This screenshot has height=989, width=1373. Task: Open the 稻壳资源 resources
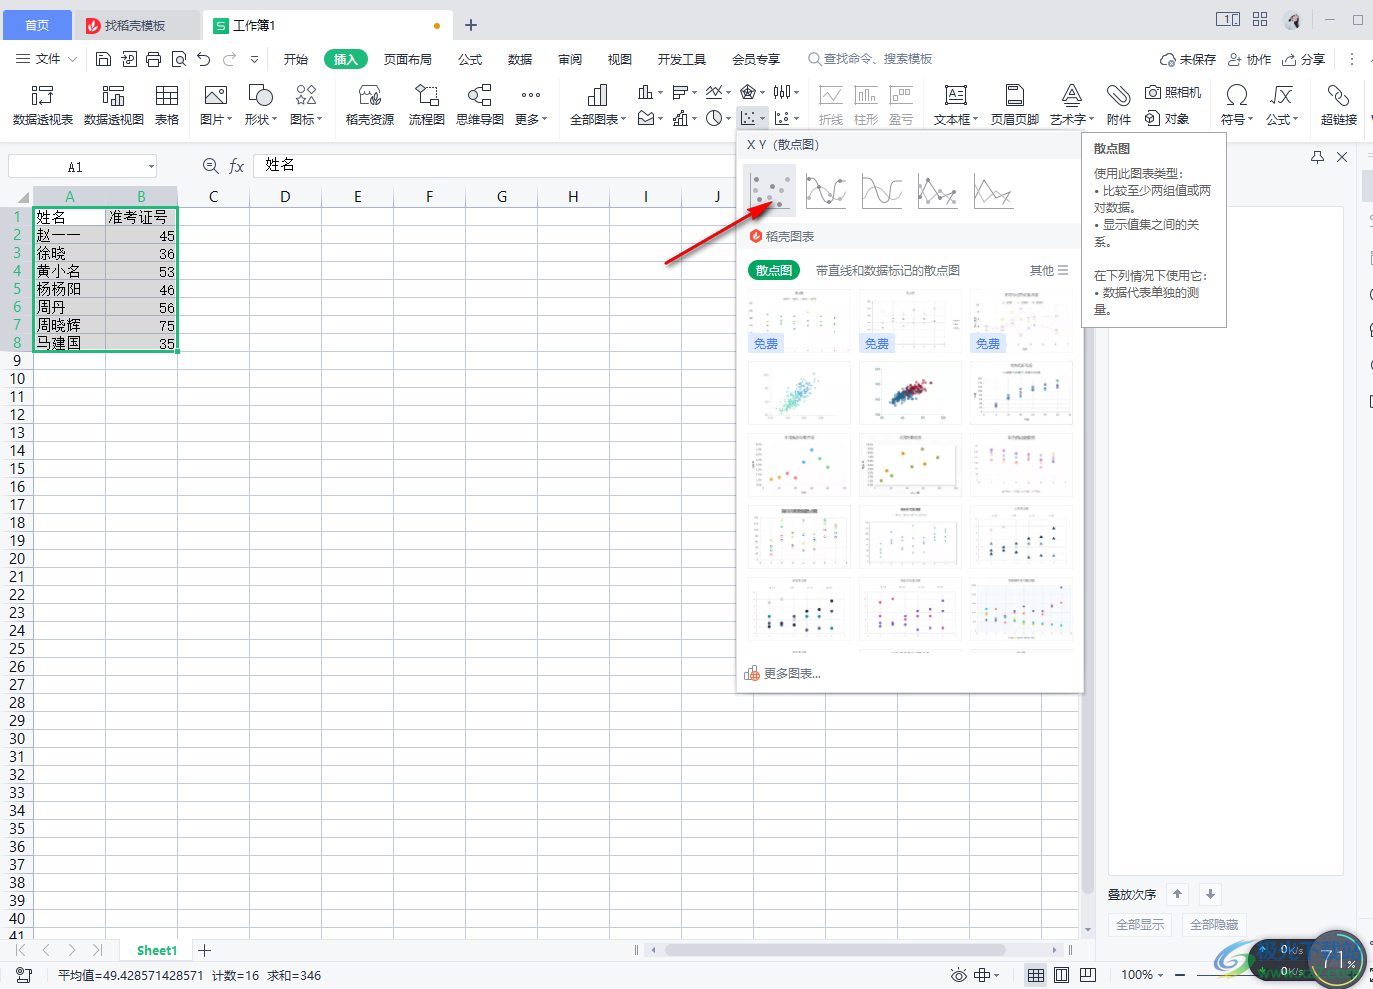tap(370, 105)
